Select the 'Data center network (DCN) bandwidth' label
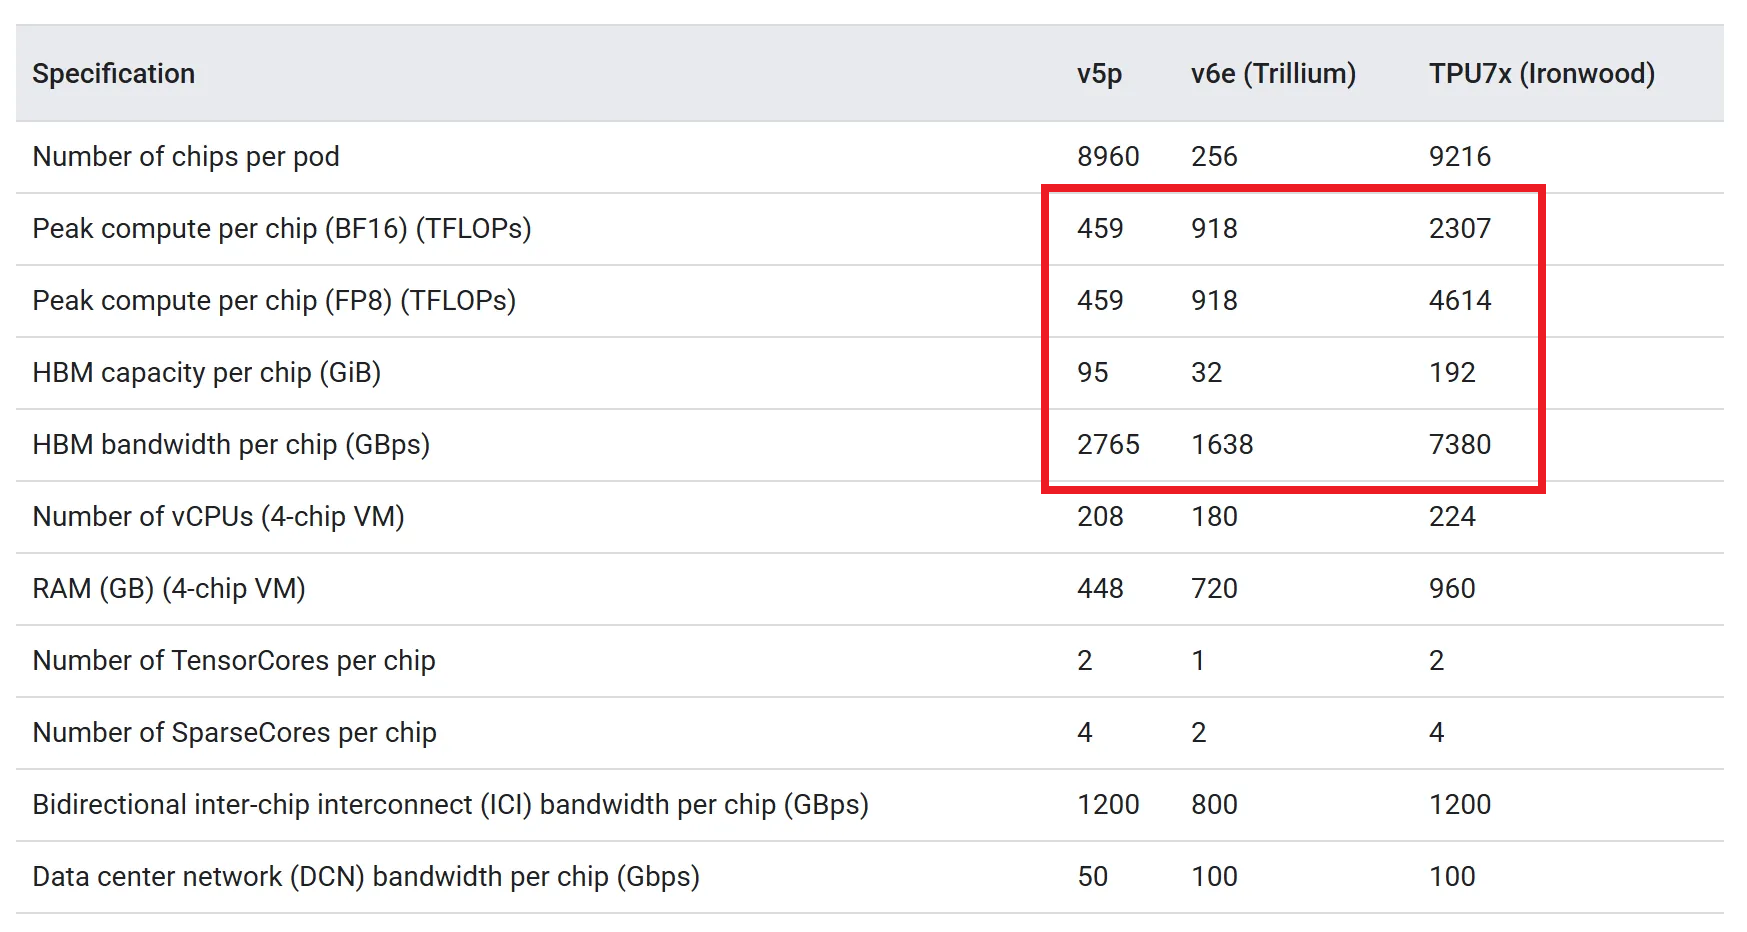 [365, 877]
